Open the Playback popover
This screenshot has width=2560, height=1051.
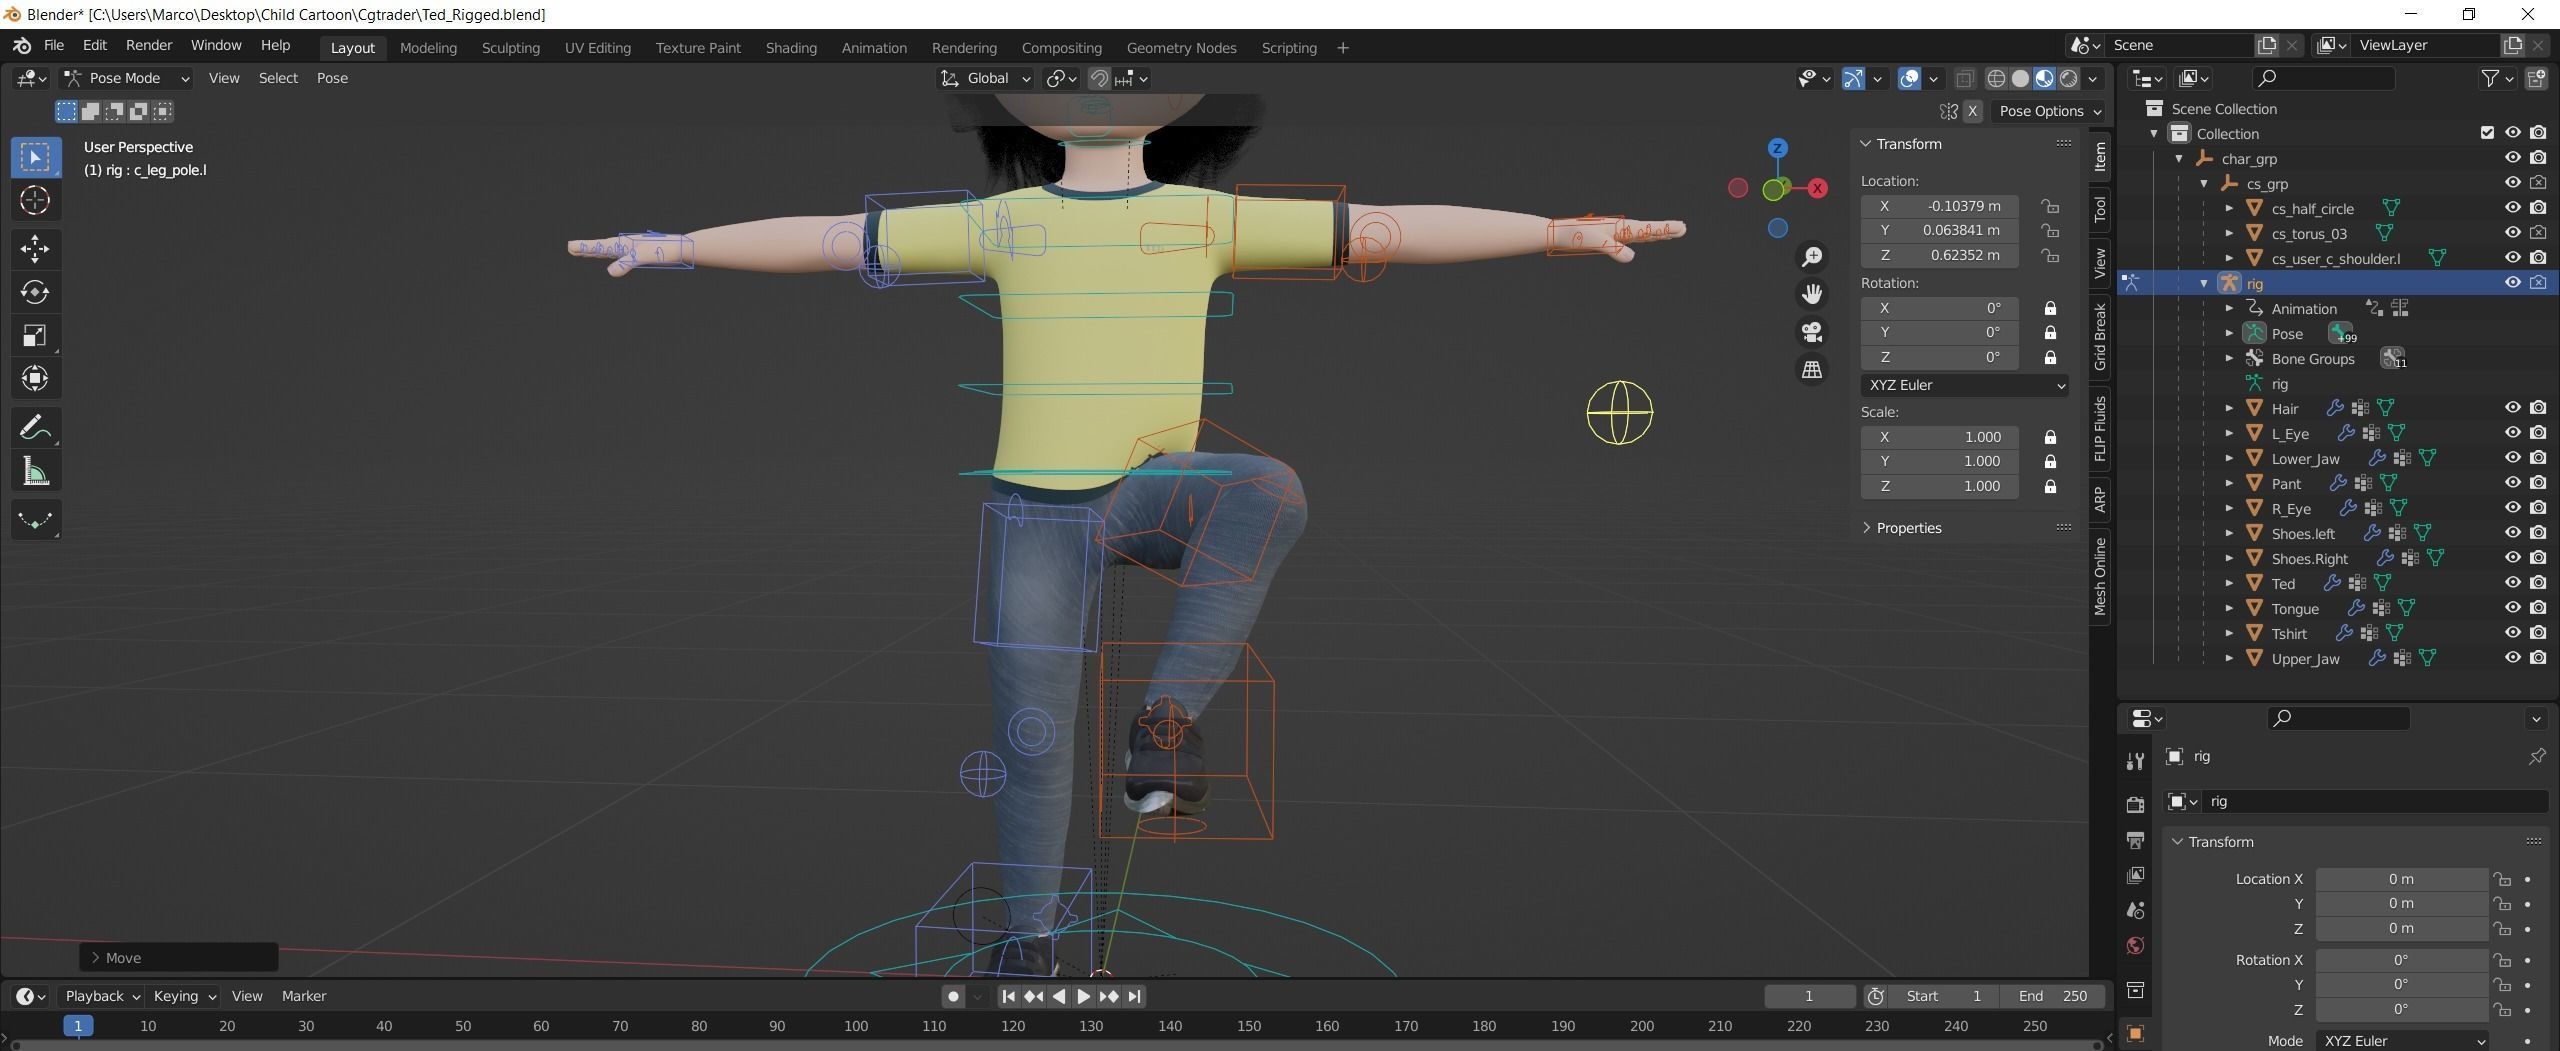[102, 996]
